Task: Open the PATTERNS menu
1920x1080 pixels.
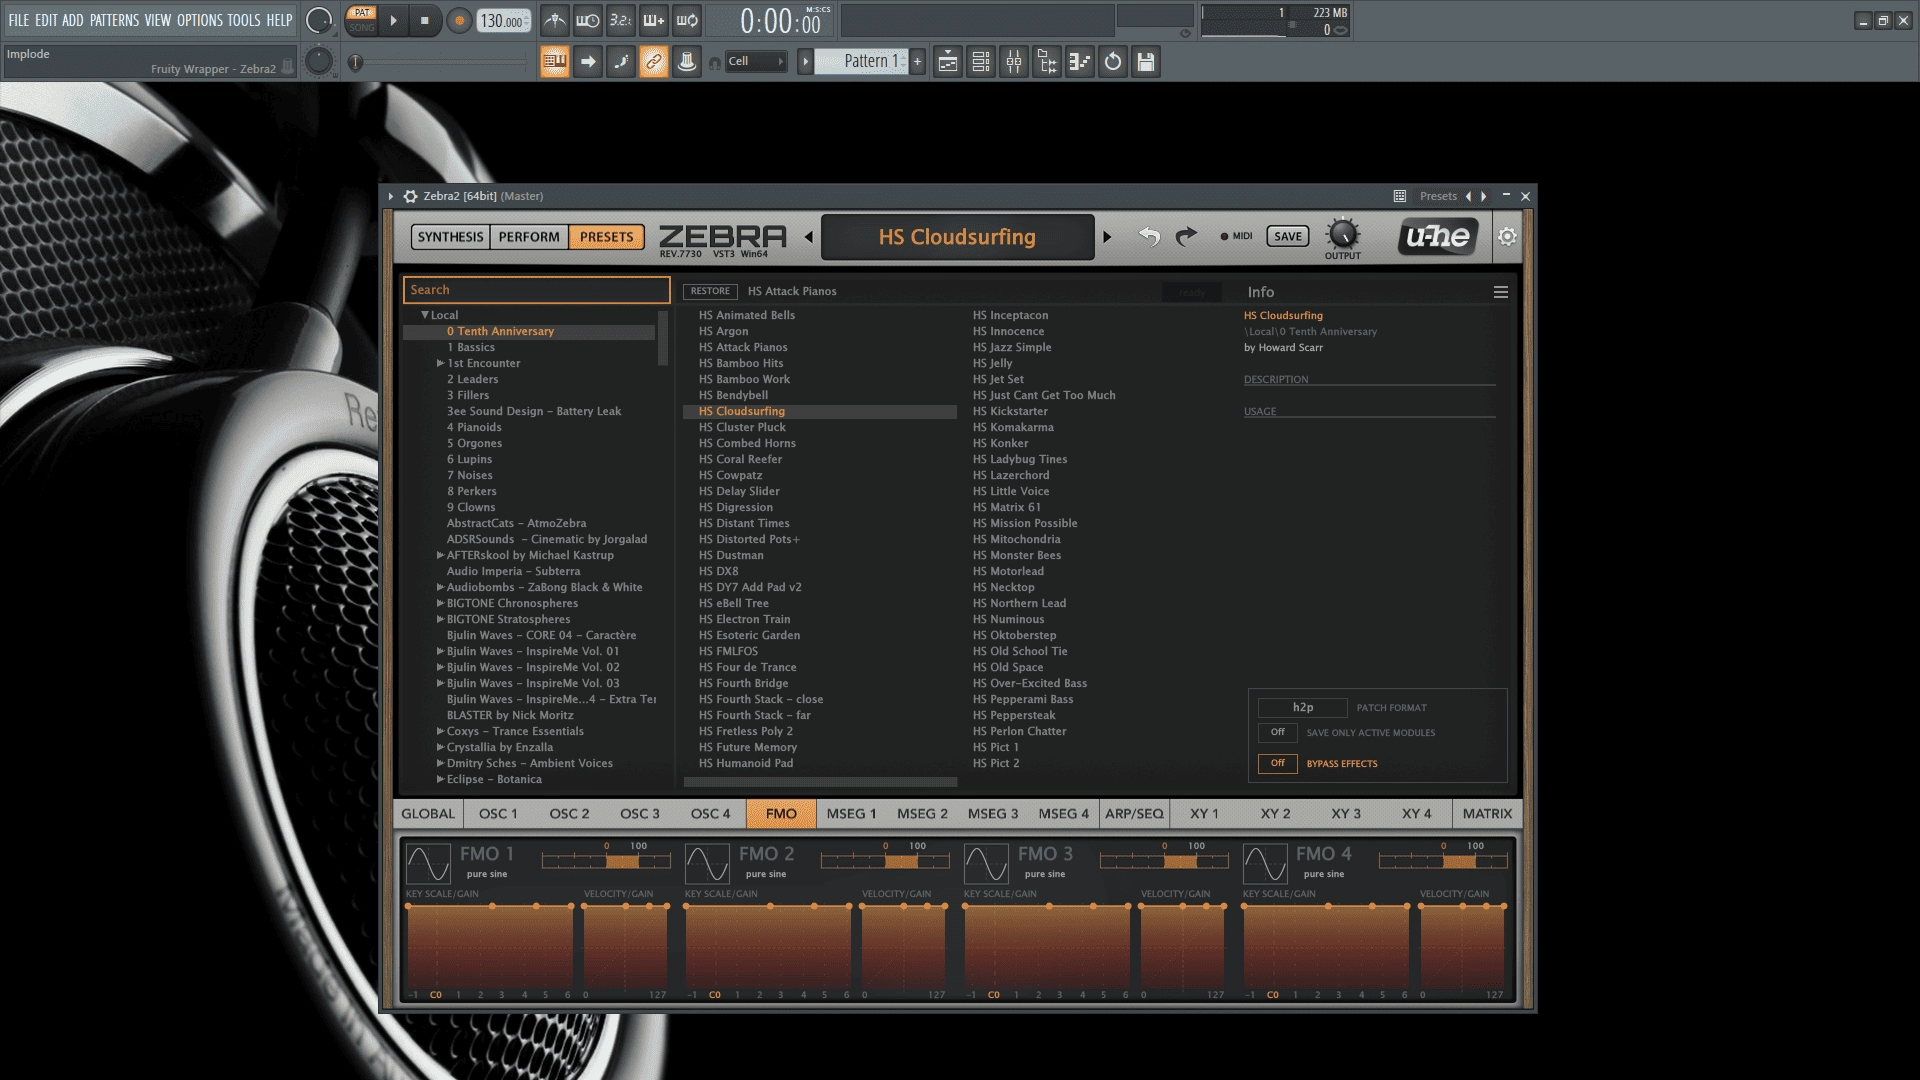Action: click(114, 20)
